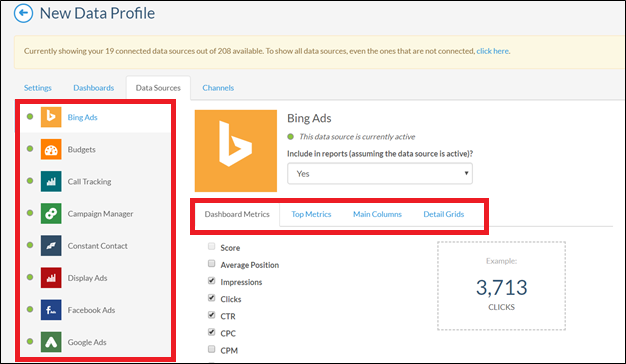
Task: Click the Bing Ads title heading
Action: (309, 118)
